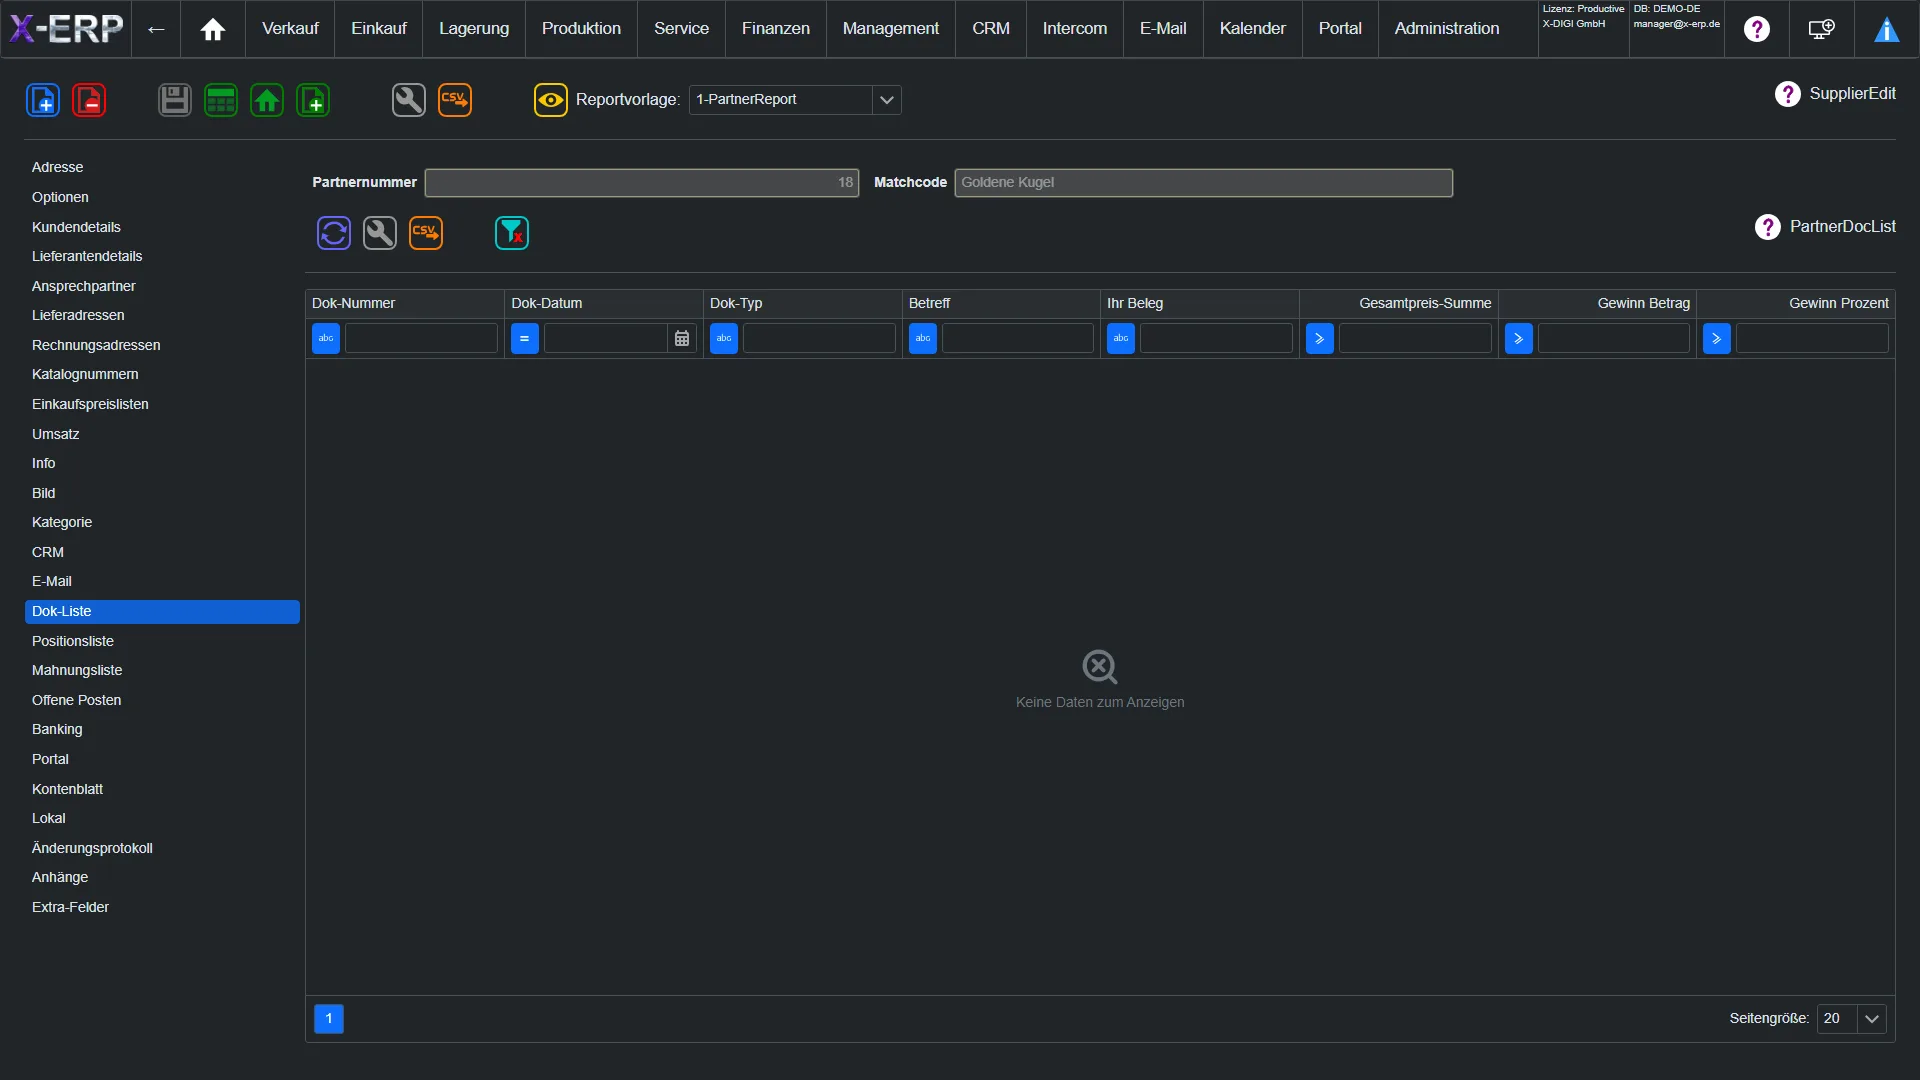
Task: Click the PartnerDocList help question mark icon
Action: tap(1768, 227)
